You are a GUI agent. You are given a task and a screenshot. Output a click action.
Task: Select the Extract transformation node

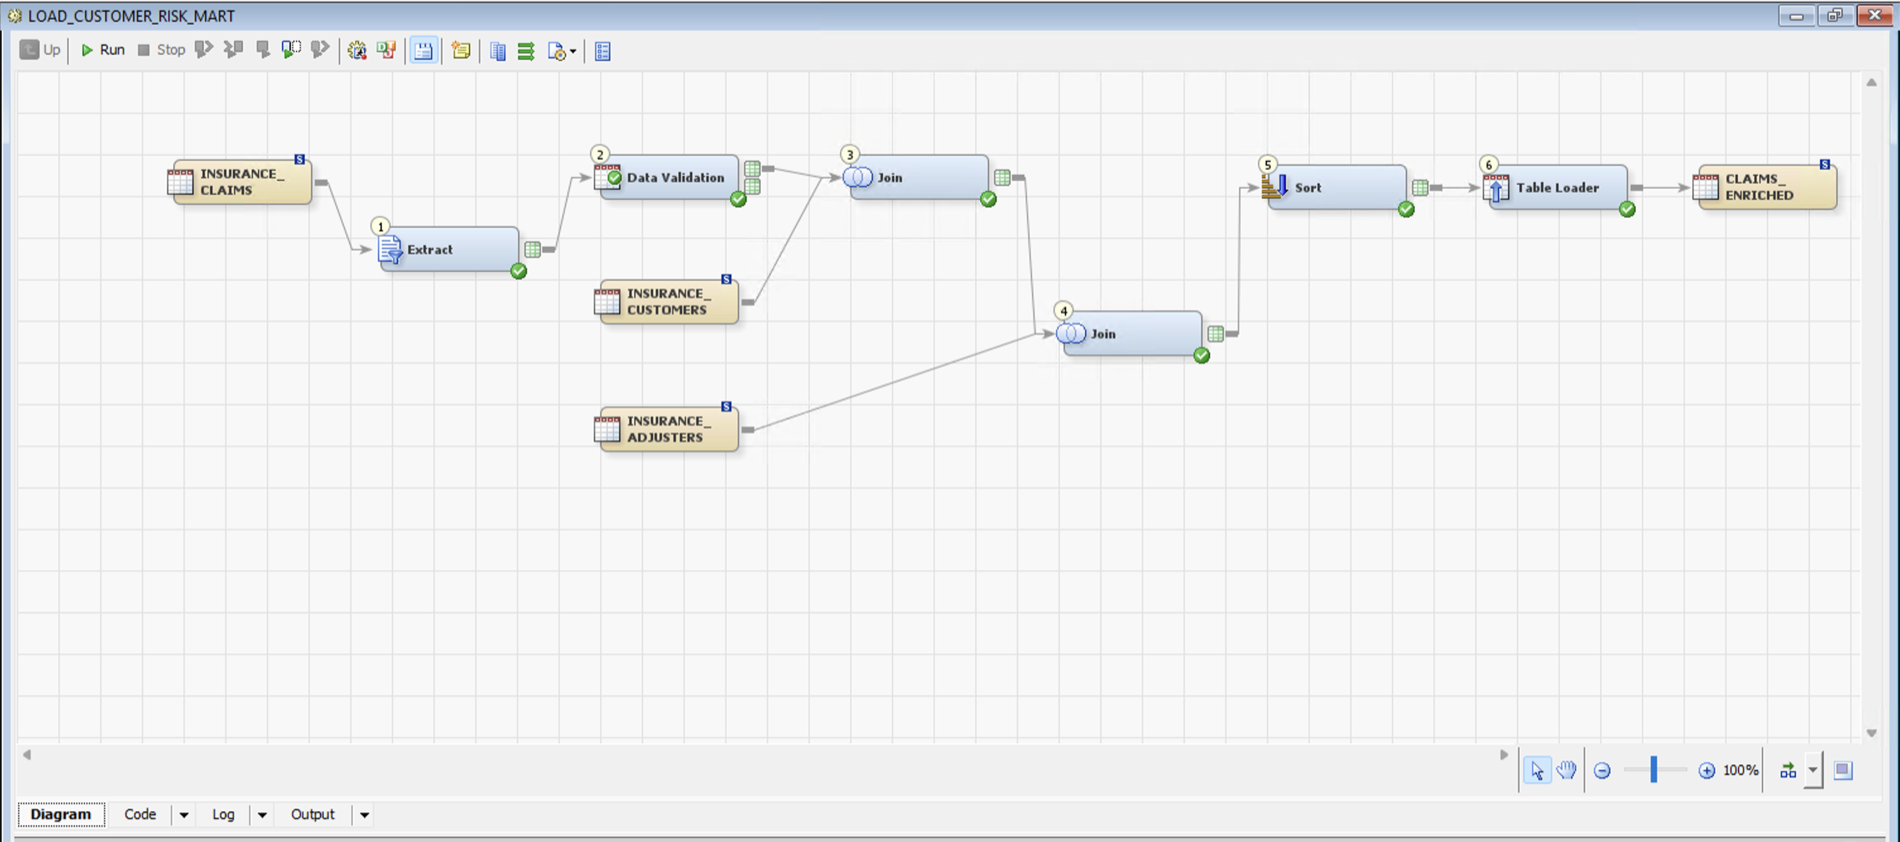point(448,249)
